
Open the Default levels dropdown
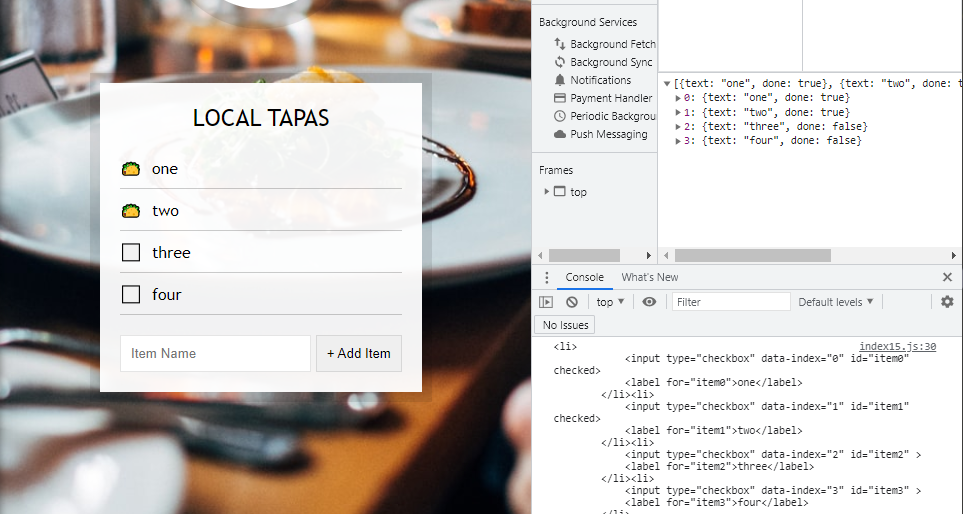pos(835,302)
